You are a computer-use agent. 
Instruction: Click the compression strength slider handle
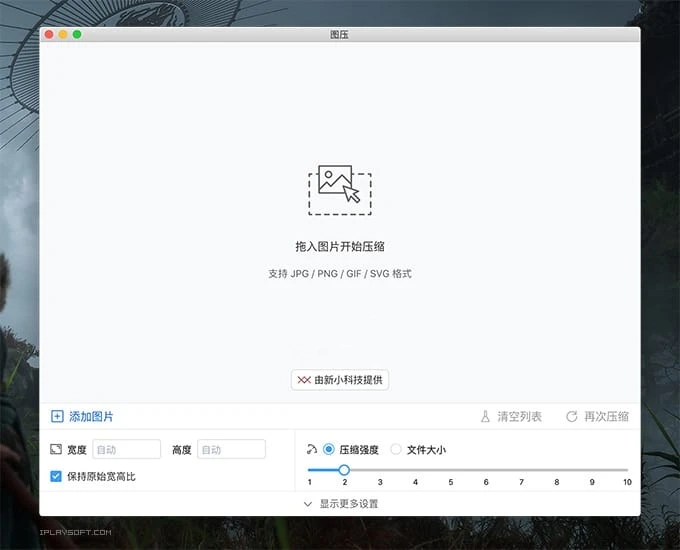point(344,470)
